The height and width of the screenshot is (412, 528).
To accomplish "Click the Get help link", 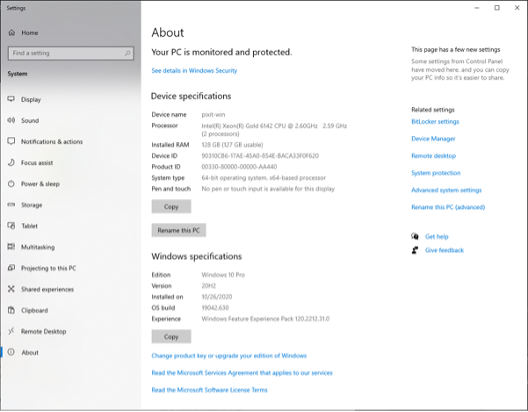I will coord(437,236).
